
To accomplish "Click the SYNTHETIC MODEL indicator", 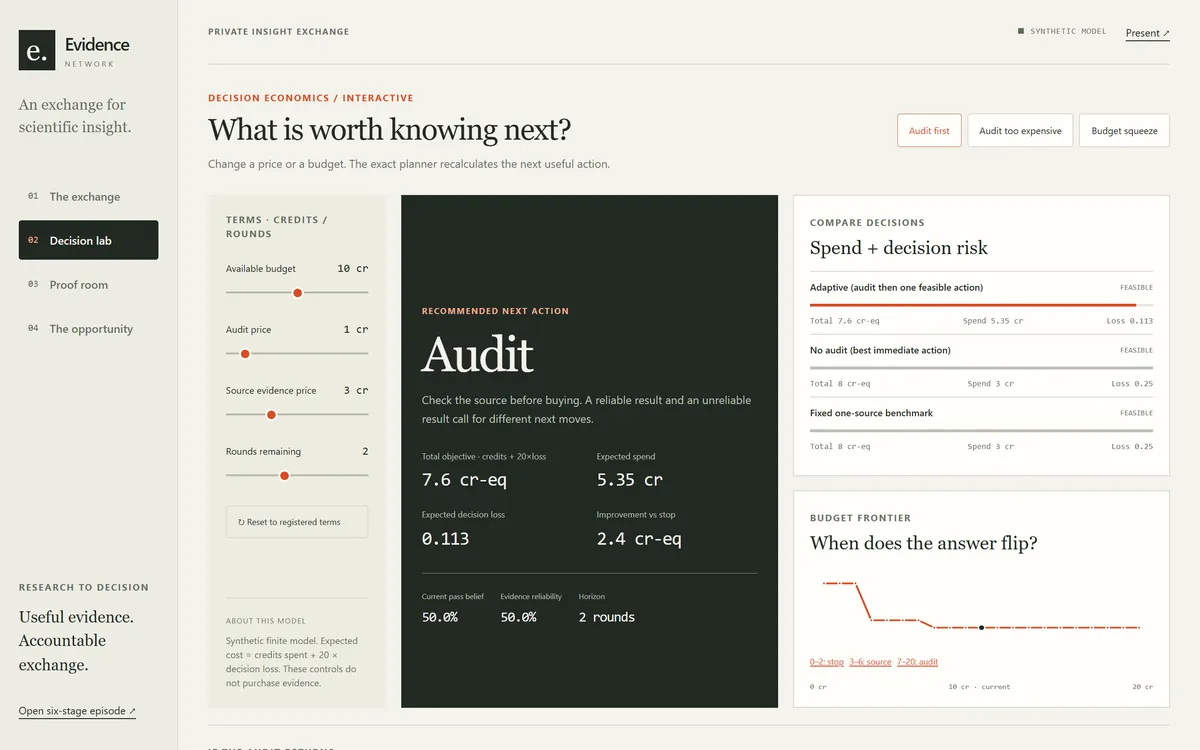I will coord(1062,32).
